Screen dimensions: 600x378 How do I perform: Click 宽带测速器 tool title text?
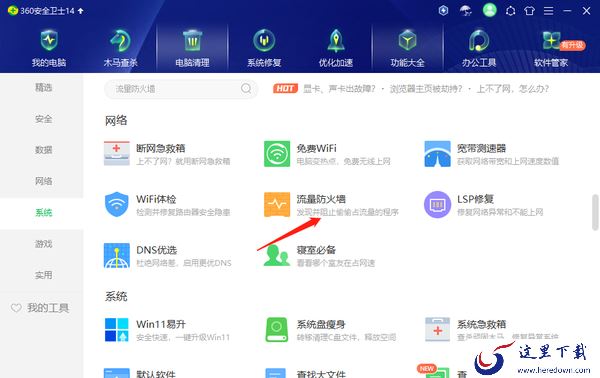pyautogui.click(x=481, y=148)
